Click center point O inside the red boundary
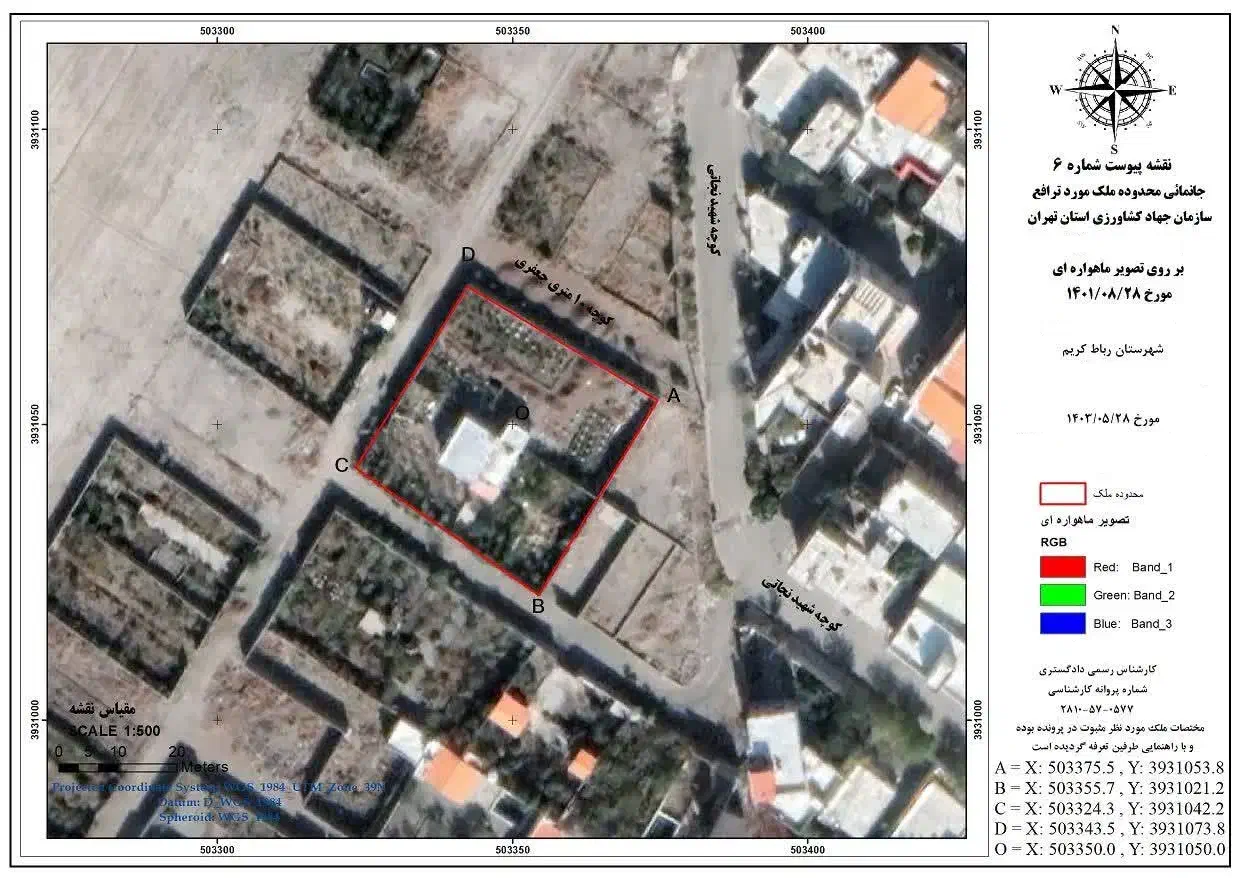This screenshot has height=878, width=1240. (521, 412)
